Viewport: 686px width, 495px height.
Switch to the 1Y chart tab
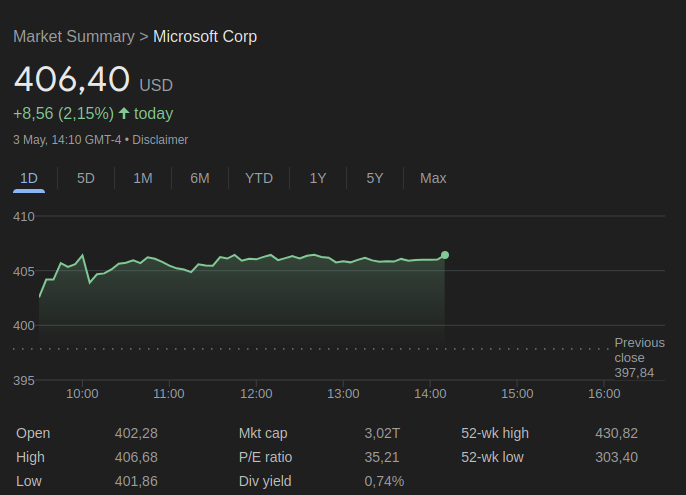(318, 179)
